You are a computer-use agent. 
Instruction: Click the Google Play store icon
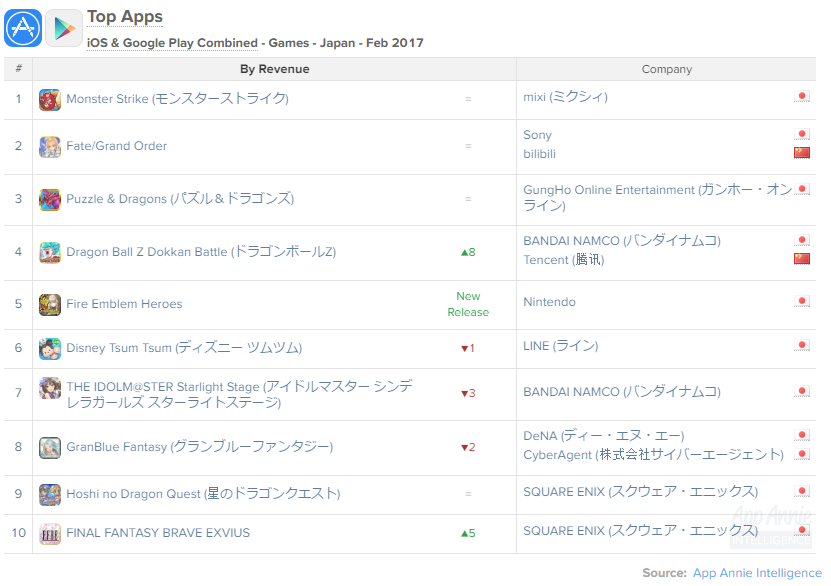pyautogui.click(x=63, y=28)
